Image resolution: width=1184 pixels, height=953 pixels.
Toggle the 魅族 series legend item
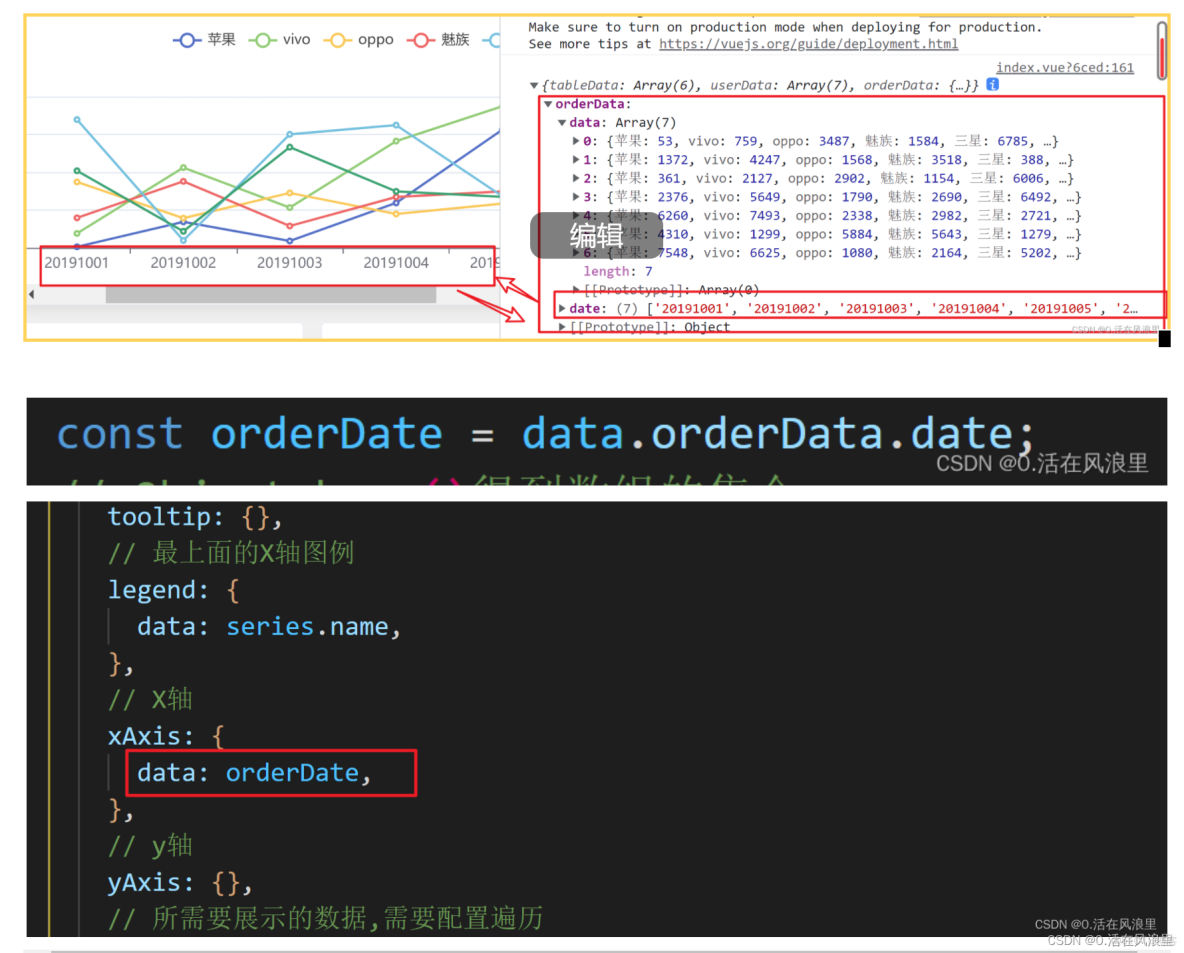pyautogui.click(x=438, y=39)
